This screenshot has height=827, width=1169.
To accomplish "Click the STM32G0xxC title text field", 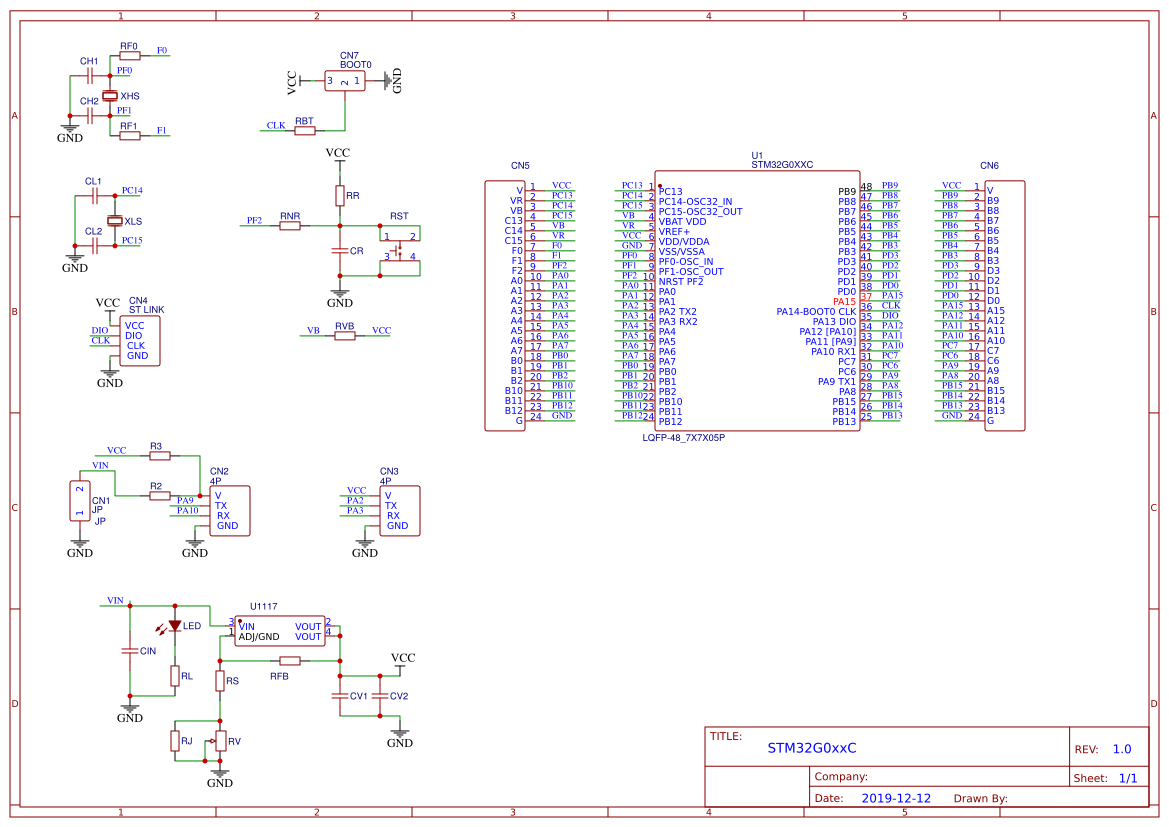I will click(x=812, y=748).
